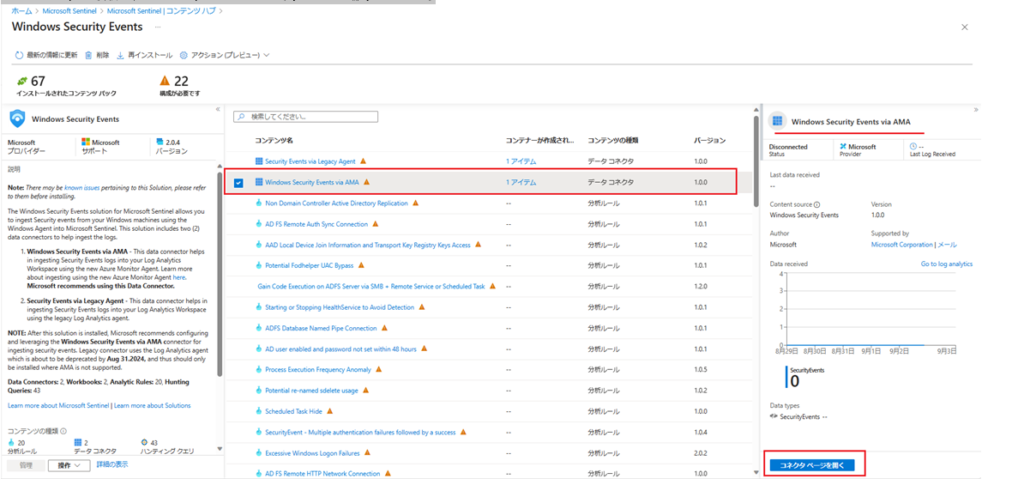The height and width of the screenshot is (479, 1024).
Task: Open ADFS Database Named Pipe Connection rule
Action: point(321,328)
